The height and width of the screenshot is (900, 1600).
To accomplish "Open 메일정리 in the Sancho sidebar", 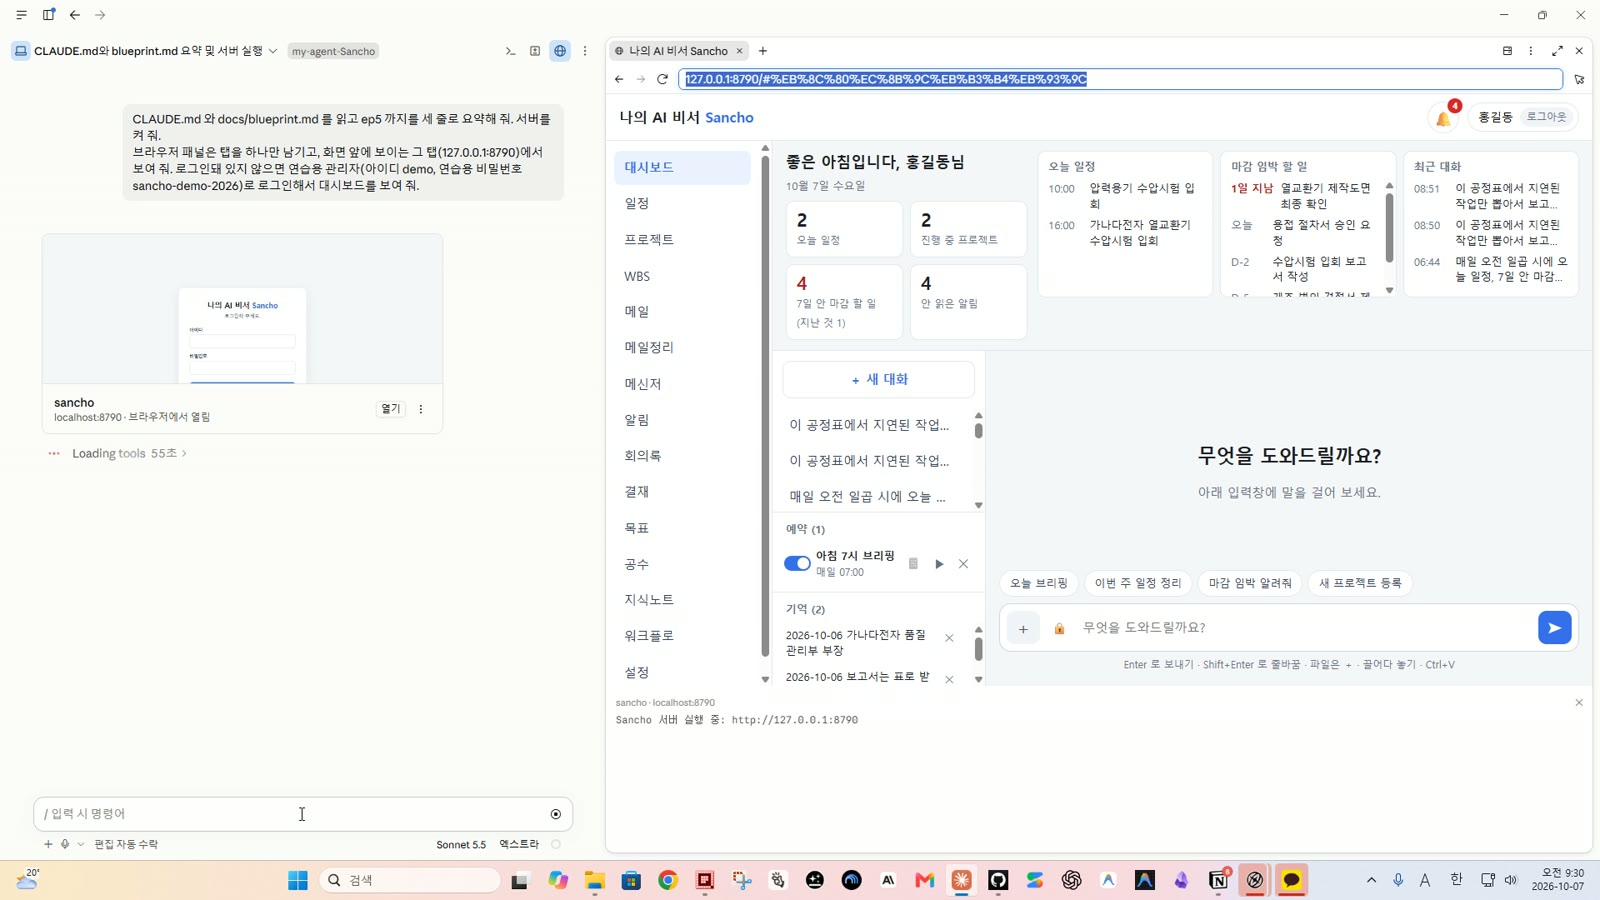I will tap(682, 348).
